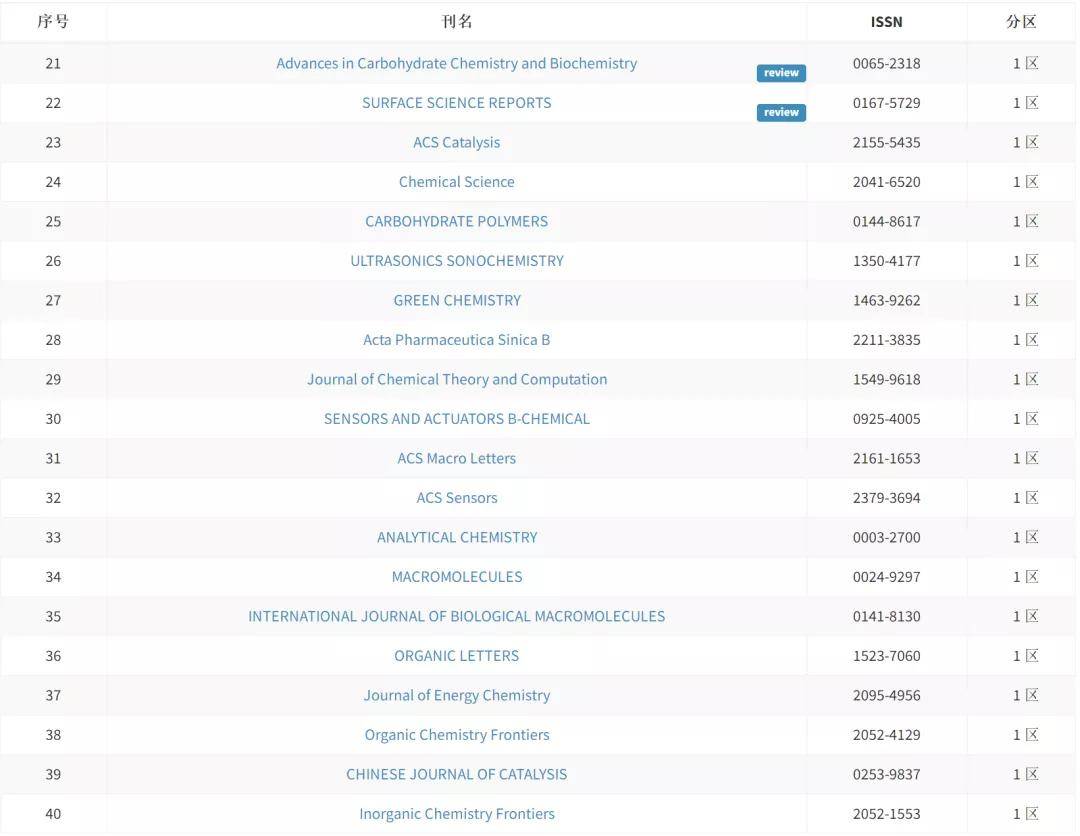
Task: Open Journal of Chemical Theory and Computation
Action: [x=456, y=379]
